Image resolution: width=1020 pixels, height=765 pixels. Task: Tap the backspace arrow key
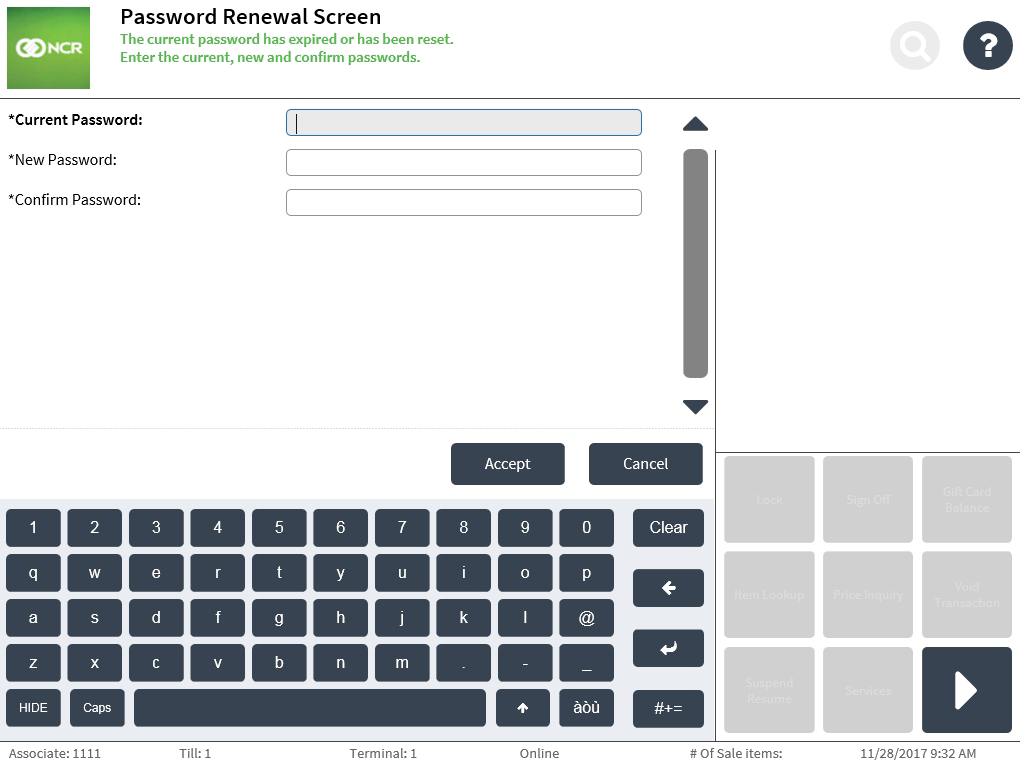pyautogui.click(x=668, y=588)
